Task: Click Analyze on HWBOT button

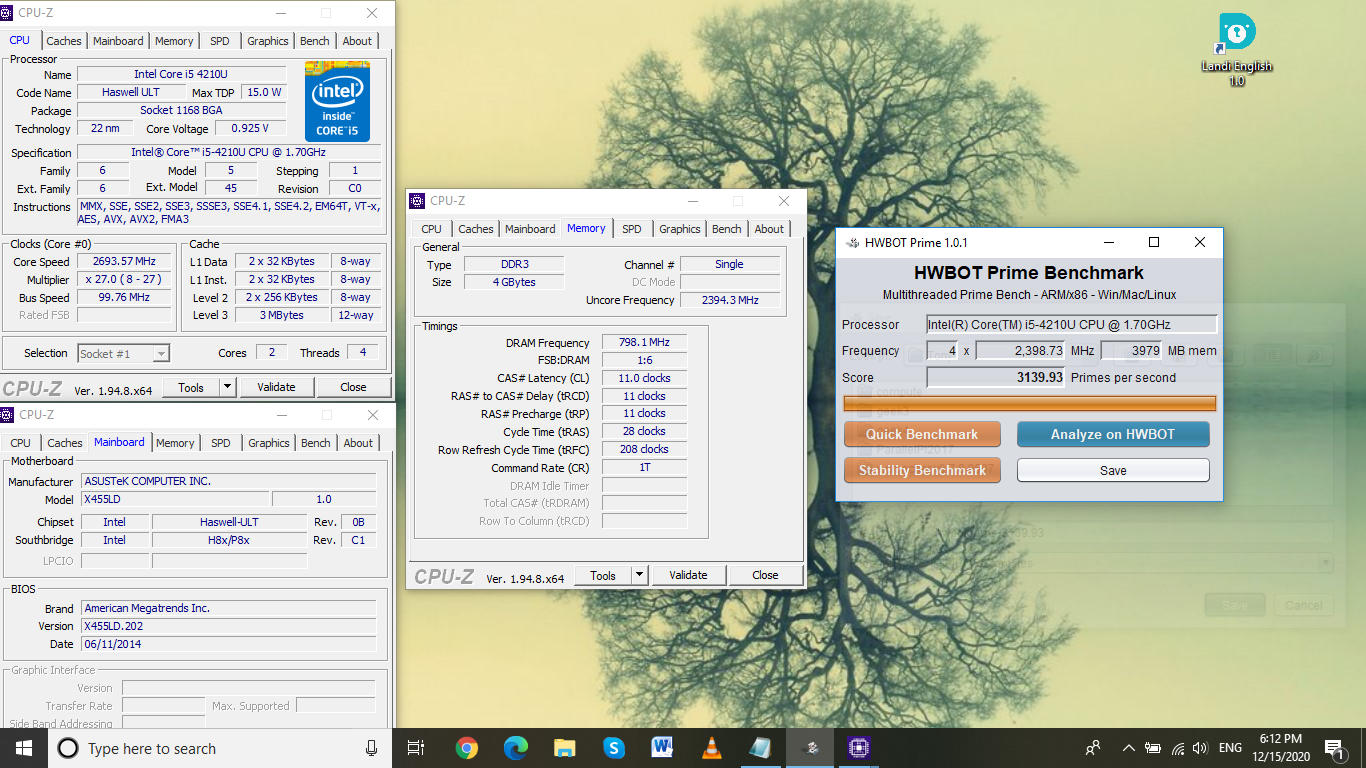Action: point(1113,434)
